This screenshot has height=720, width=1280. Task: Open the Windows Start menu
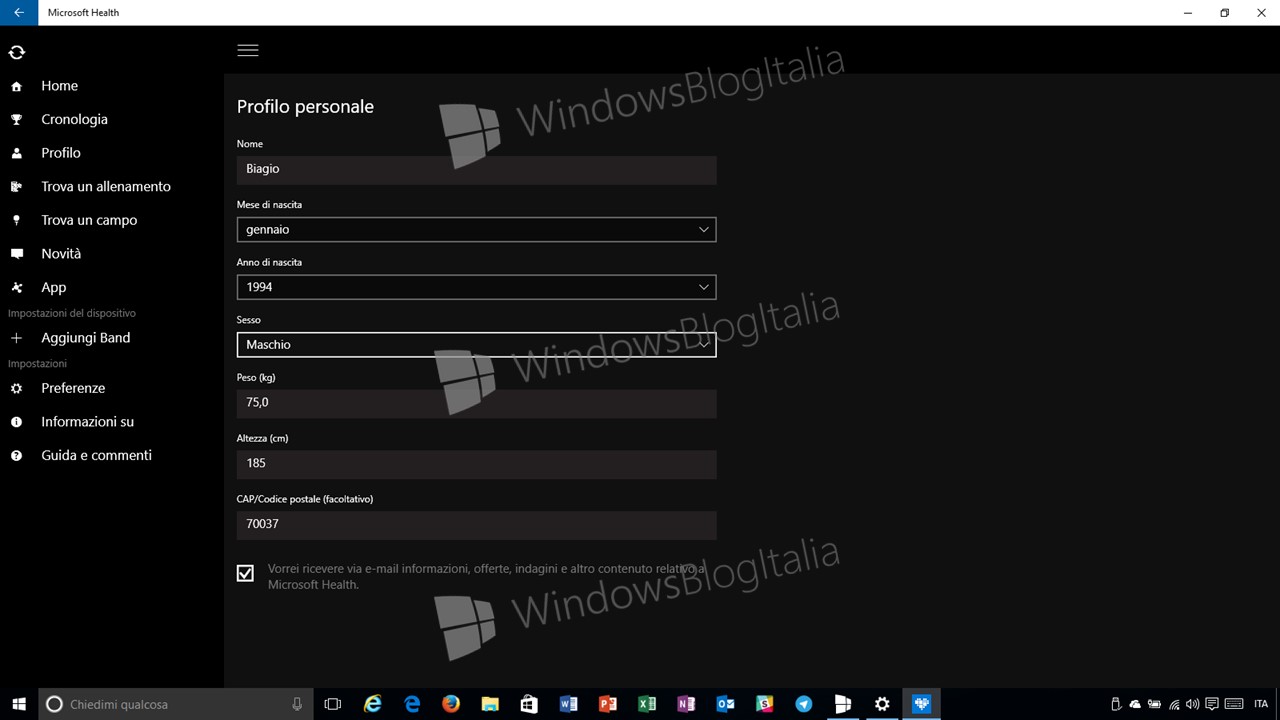tap(18, 704)
